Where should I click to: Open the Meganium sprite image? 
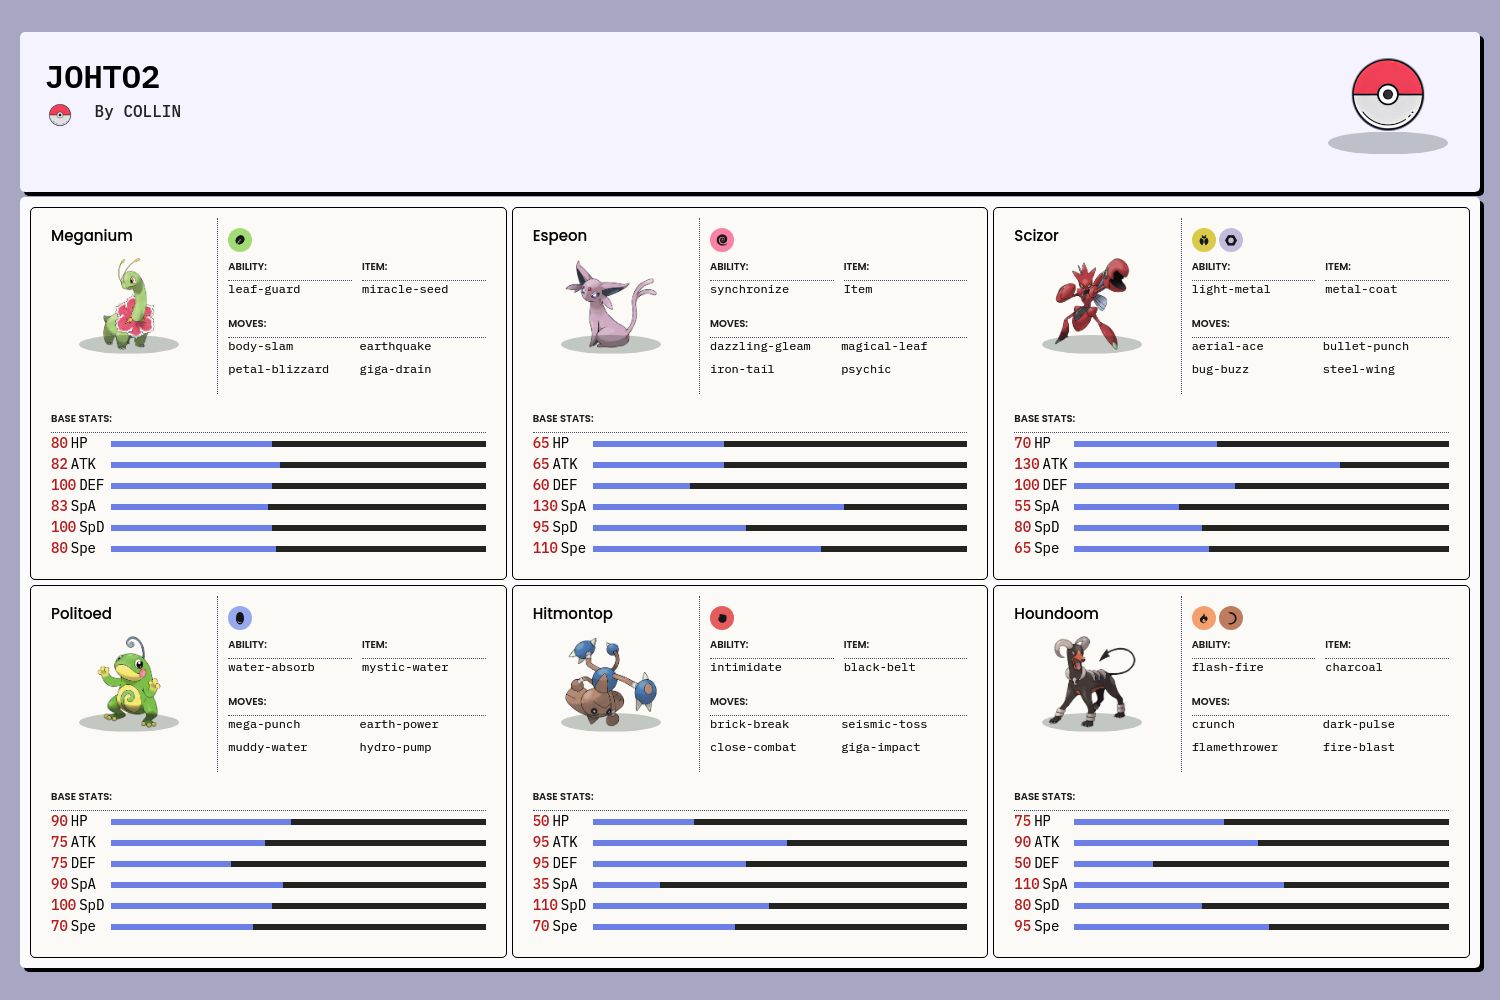(129, 303)
